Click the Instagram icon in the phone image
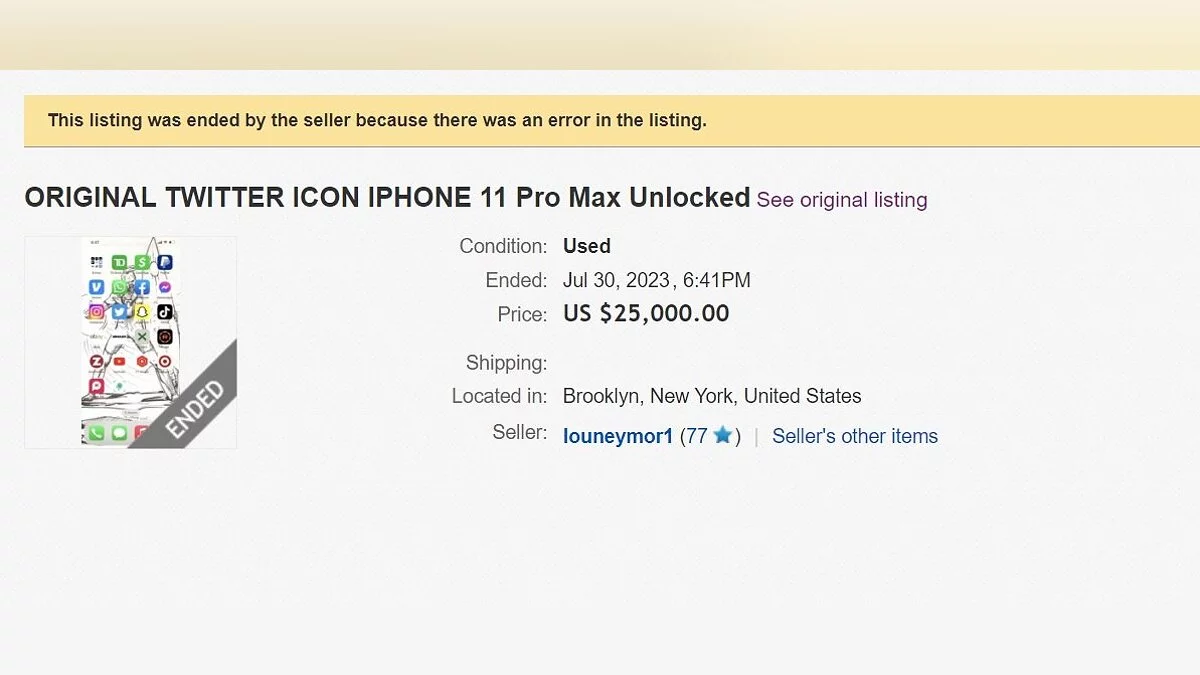The height and width of the screenshot is (675, 1200). click(x=97, y=312)
